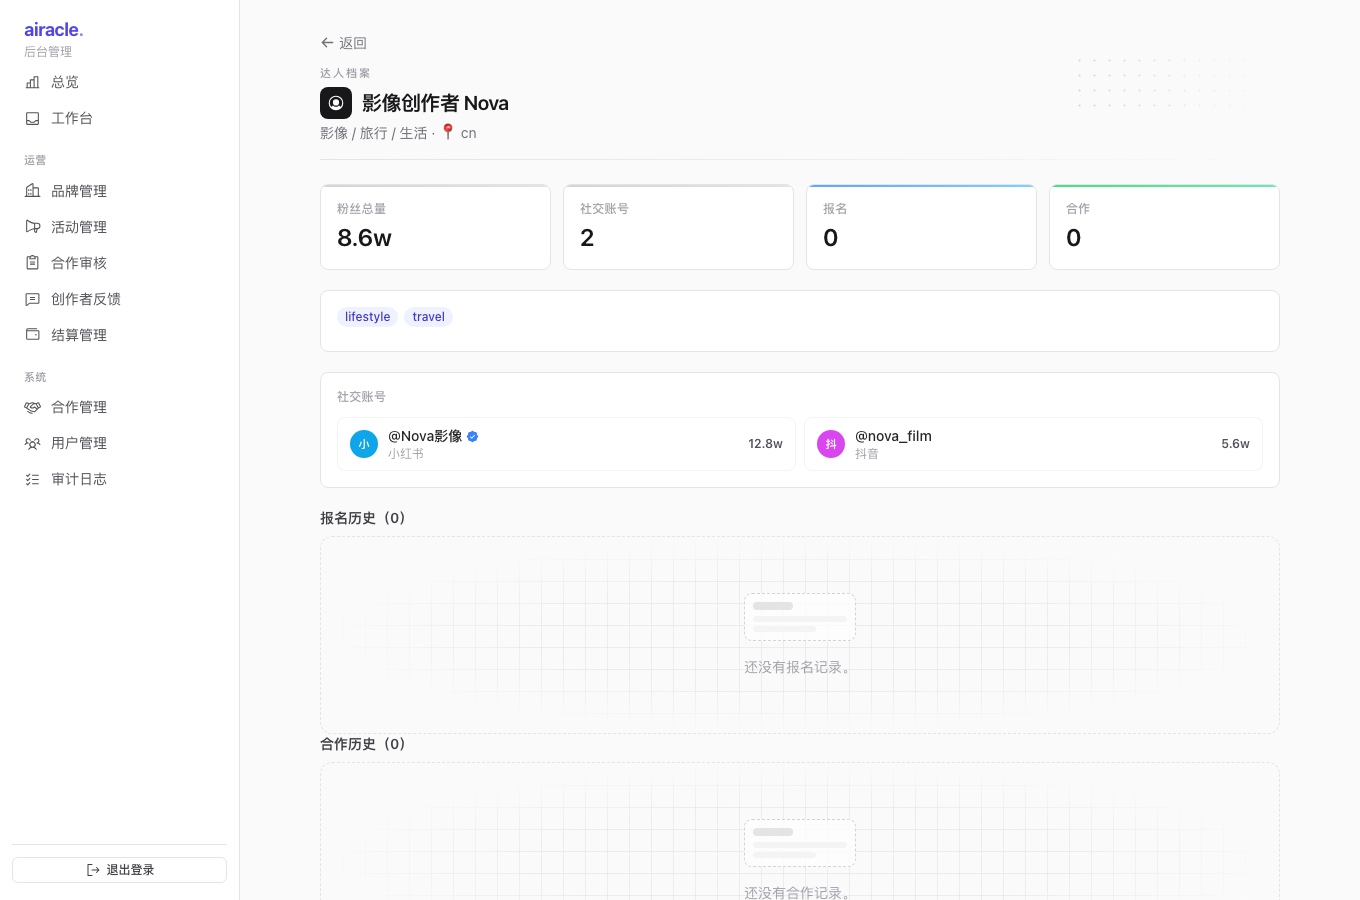Viewport: 1360px width, 900px height.
Task: Click the 合作管理 handshake icon
Action: [x=32, y=407]
